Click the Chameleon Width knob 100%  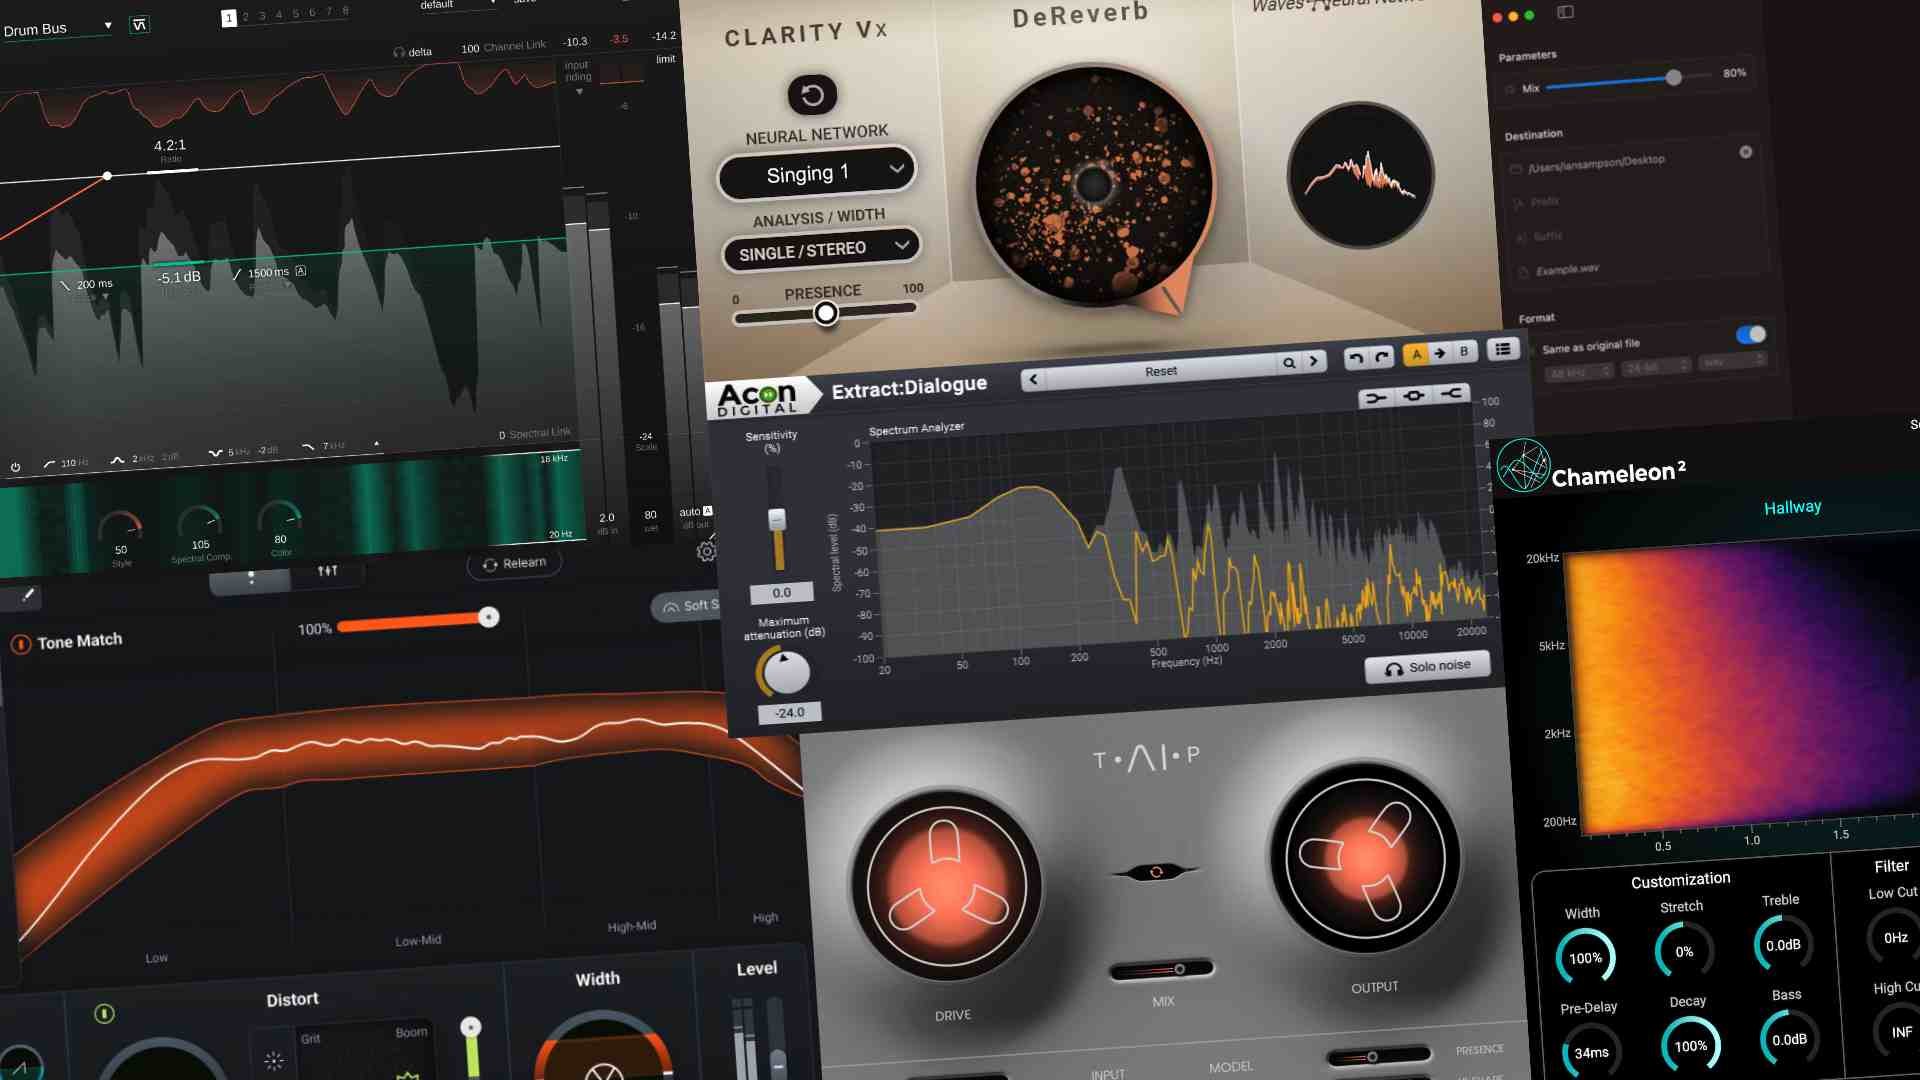[1585, 957]
